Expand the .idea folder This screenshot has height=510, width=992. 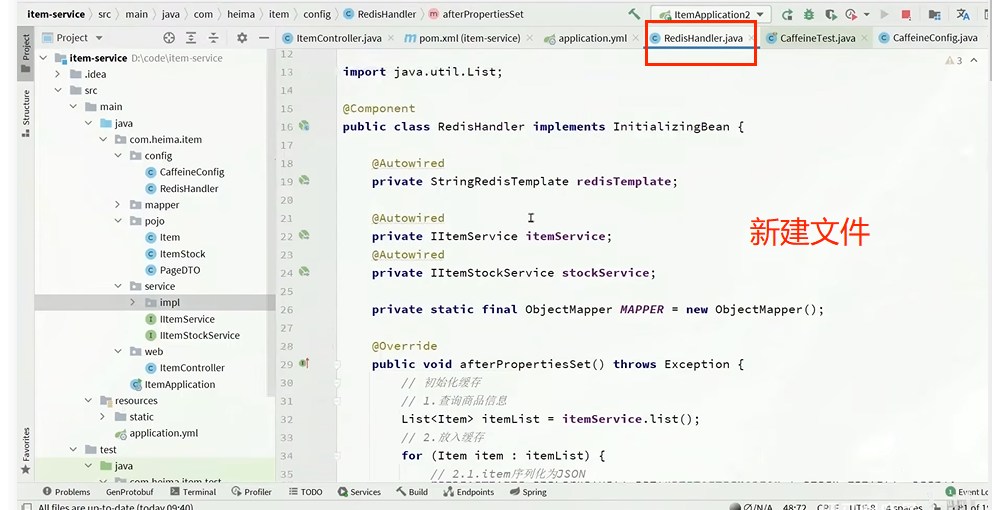[58, 74]
